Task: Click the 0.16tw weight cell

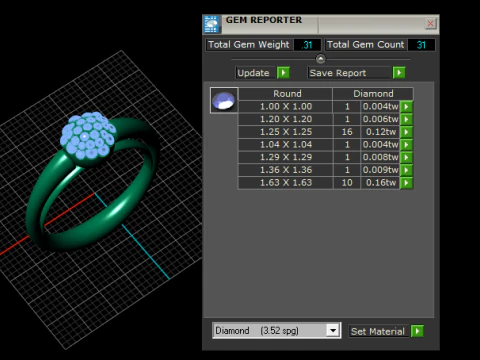Action: 380,183
